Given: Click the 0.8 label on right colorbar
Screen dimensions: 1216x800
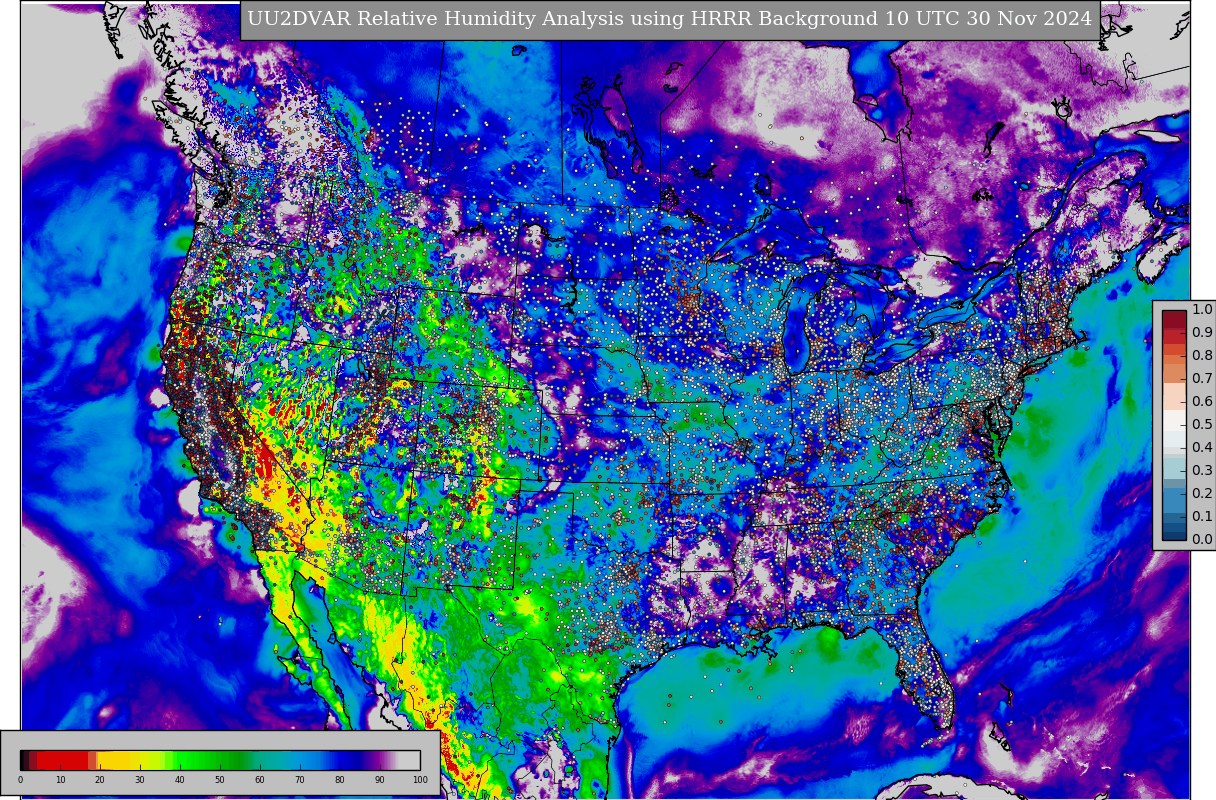Looking at the screenshot, I should tap(1202, 356).
